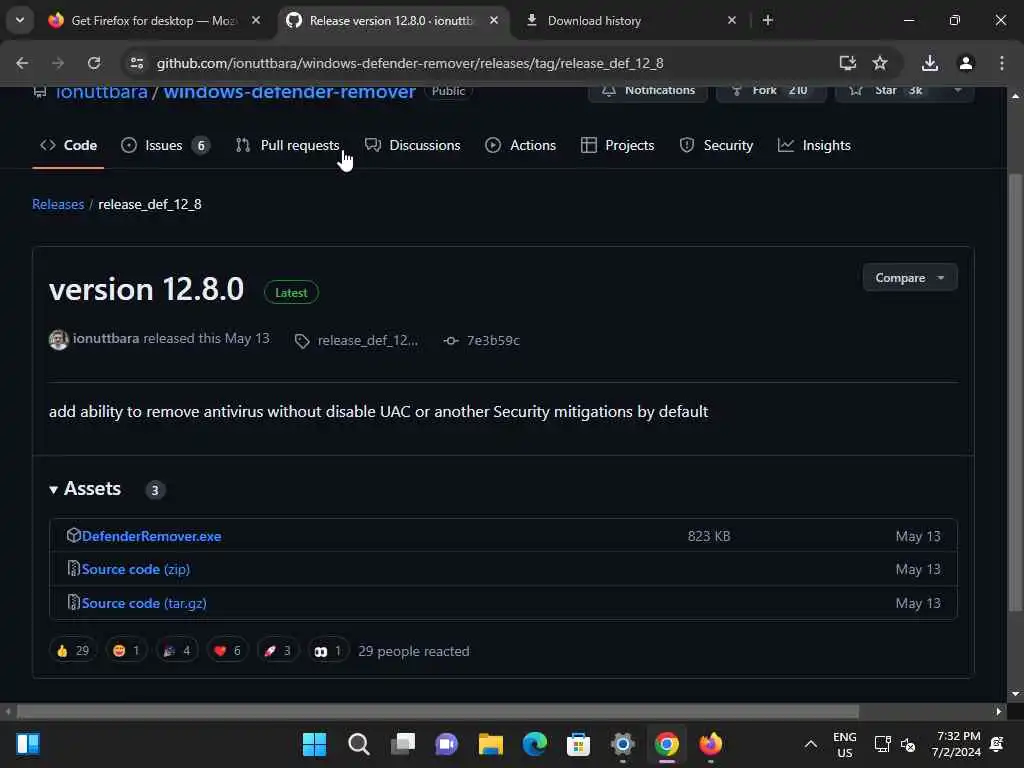This screenshot has height=768, width=1024.
Task: Click the horizontal page scrollbar
Action: point(438,711)
